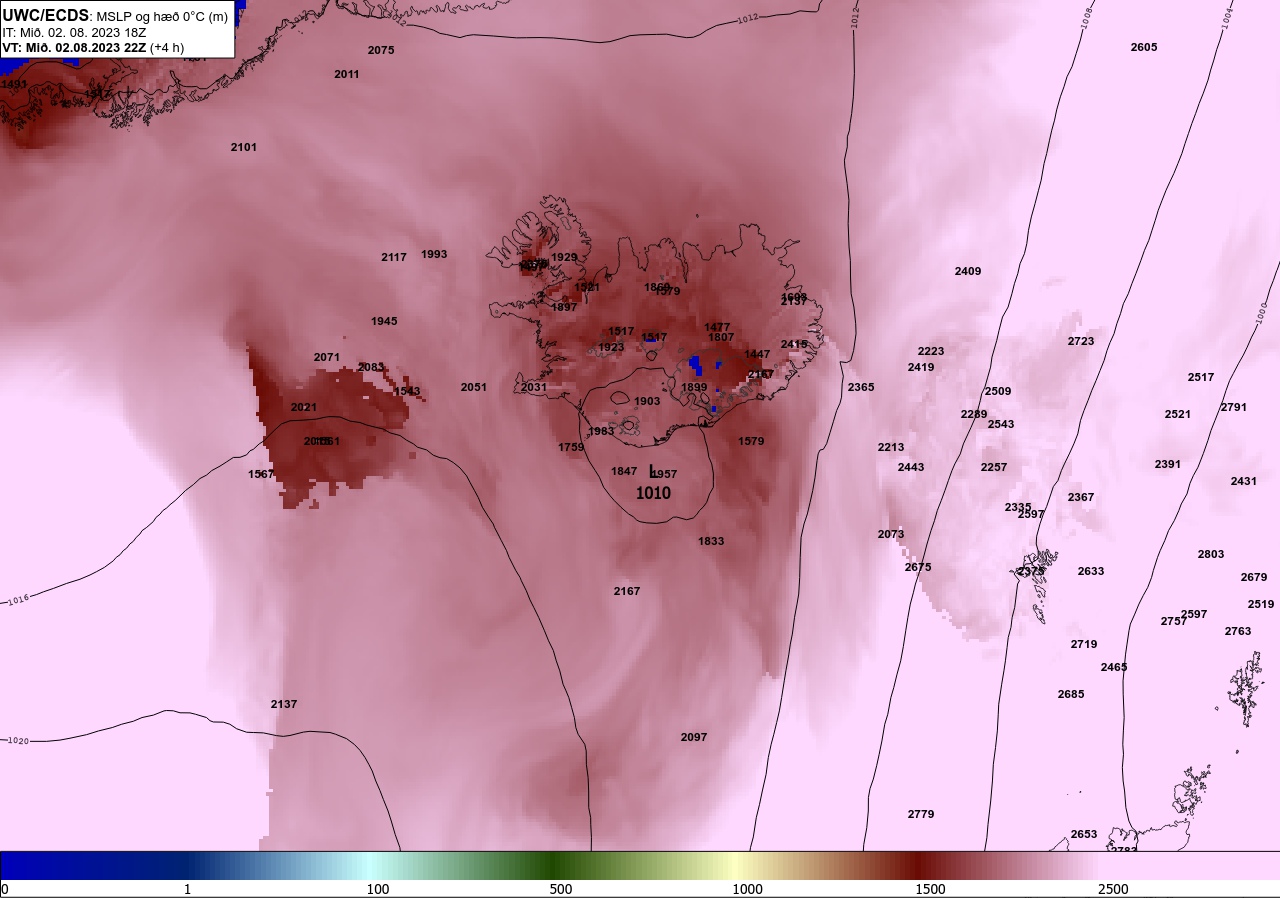Click the 2465 height value
This screenshot has height=898, width=1280.
[1114, 667]
